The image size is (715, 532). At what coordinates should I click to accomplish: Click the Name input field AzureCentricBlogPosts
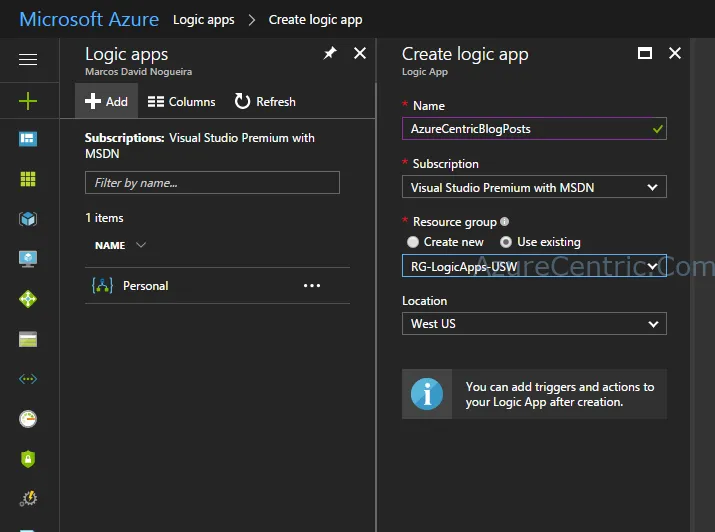pos(534,129)
